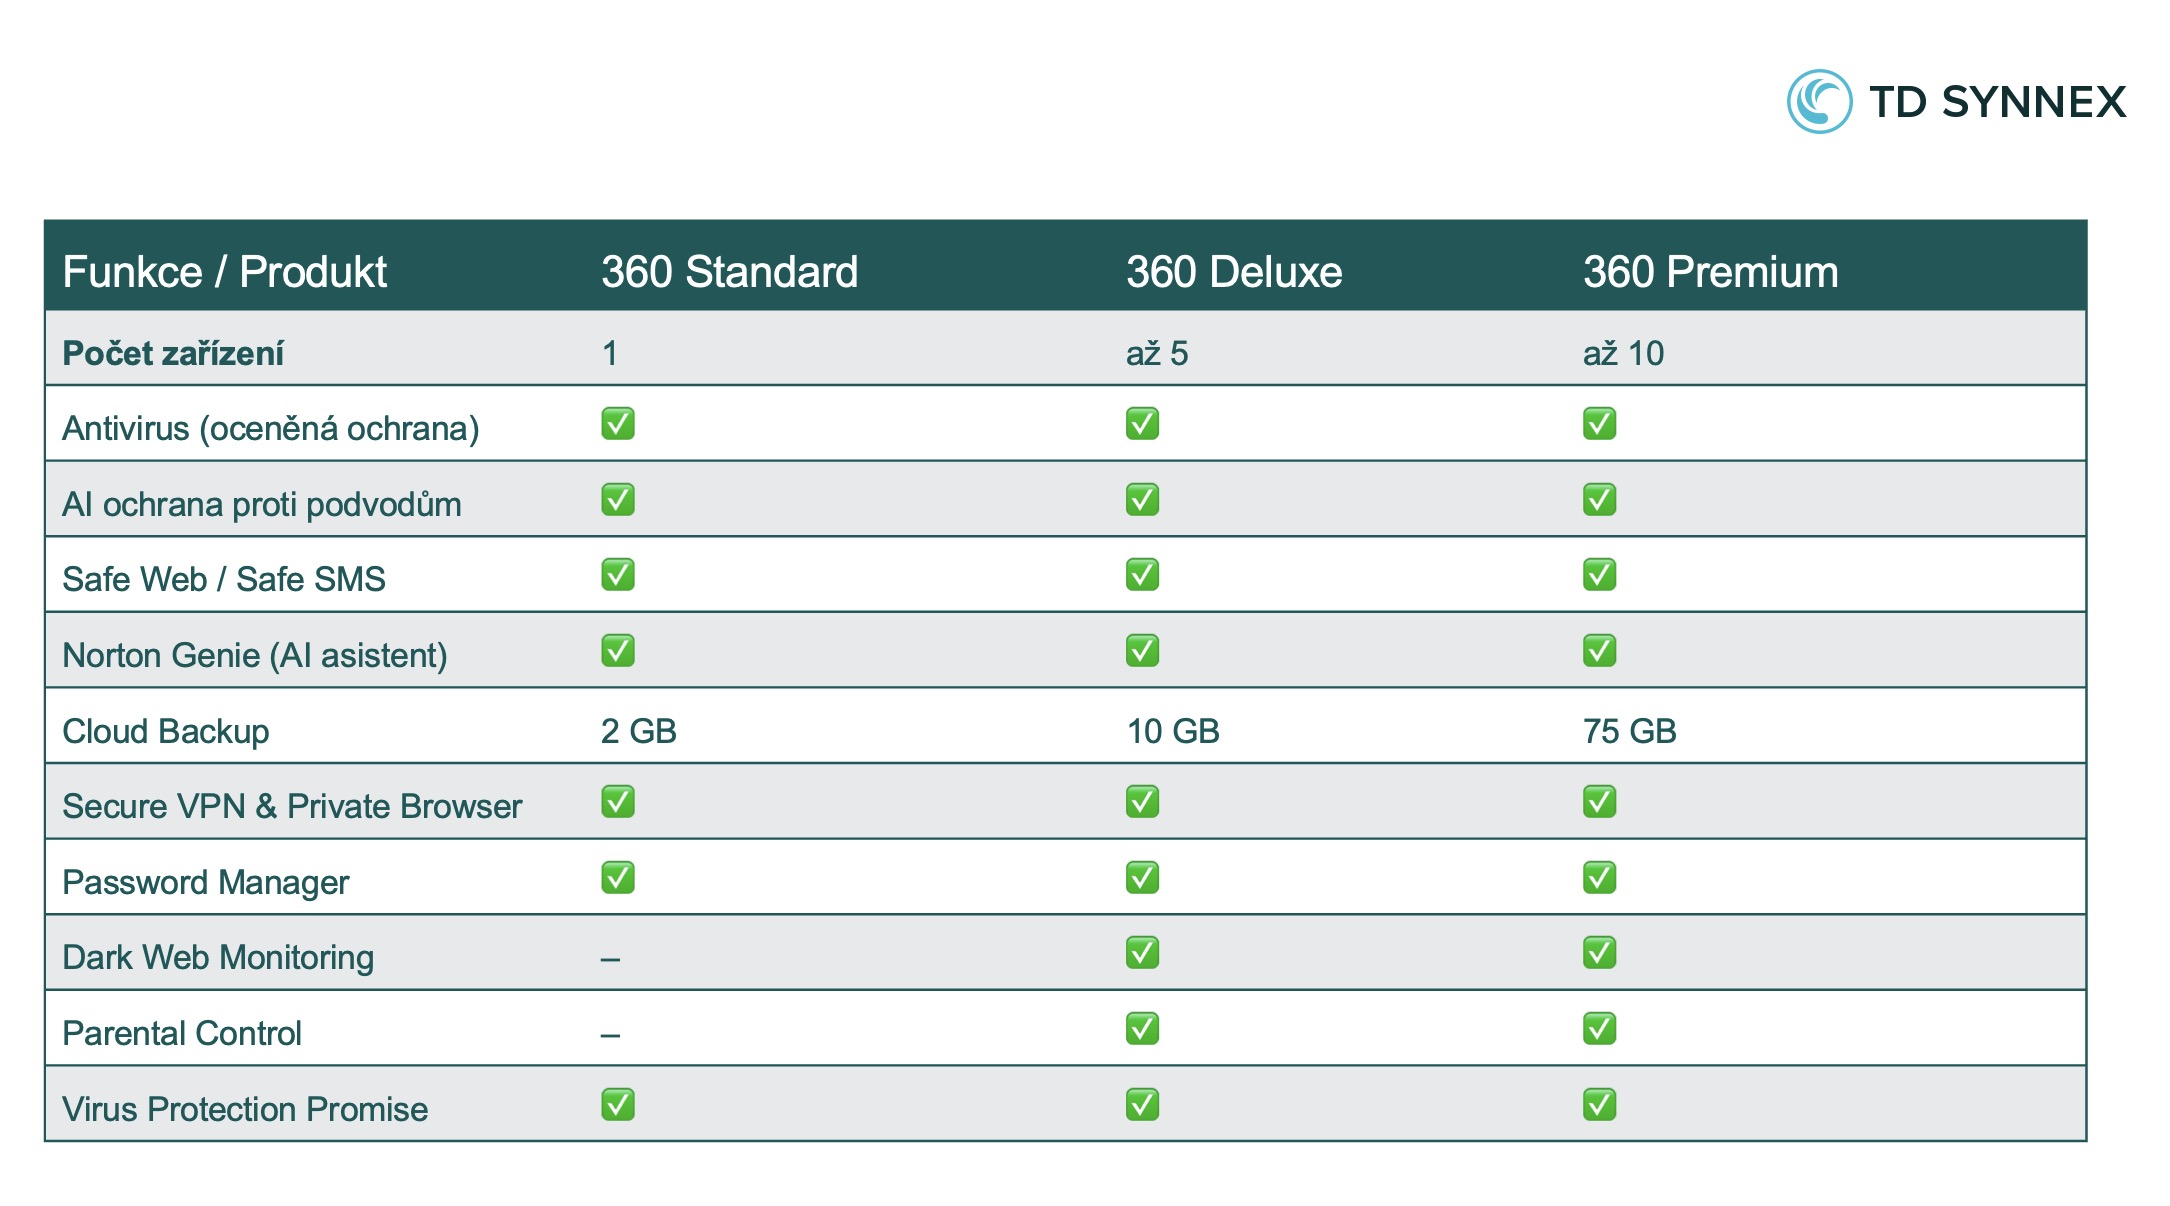Click the 75 GB Cloud Backup value
This screenshot has height=1206, width=2170.
1629,731
